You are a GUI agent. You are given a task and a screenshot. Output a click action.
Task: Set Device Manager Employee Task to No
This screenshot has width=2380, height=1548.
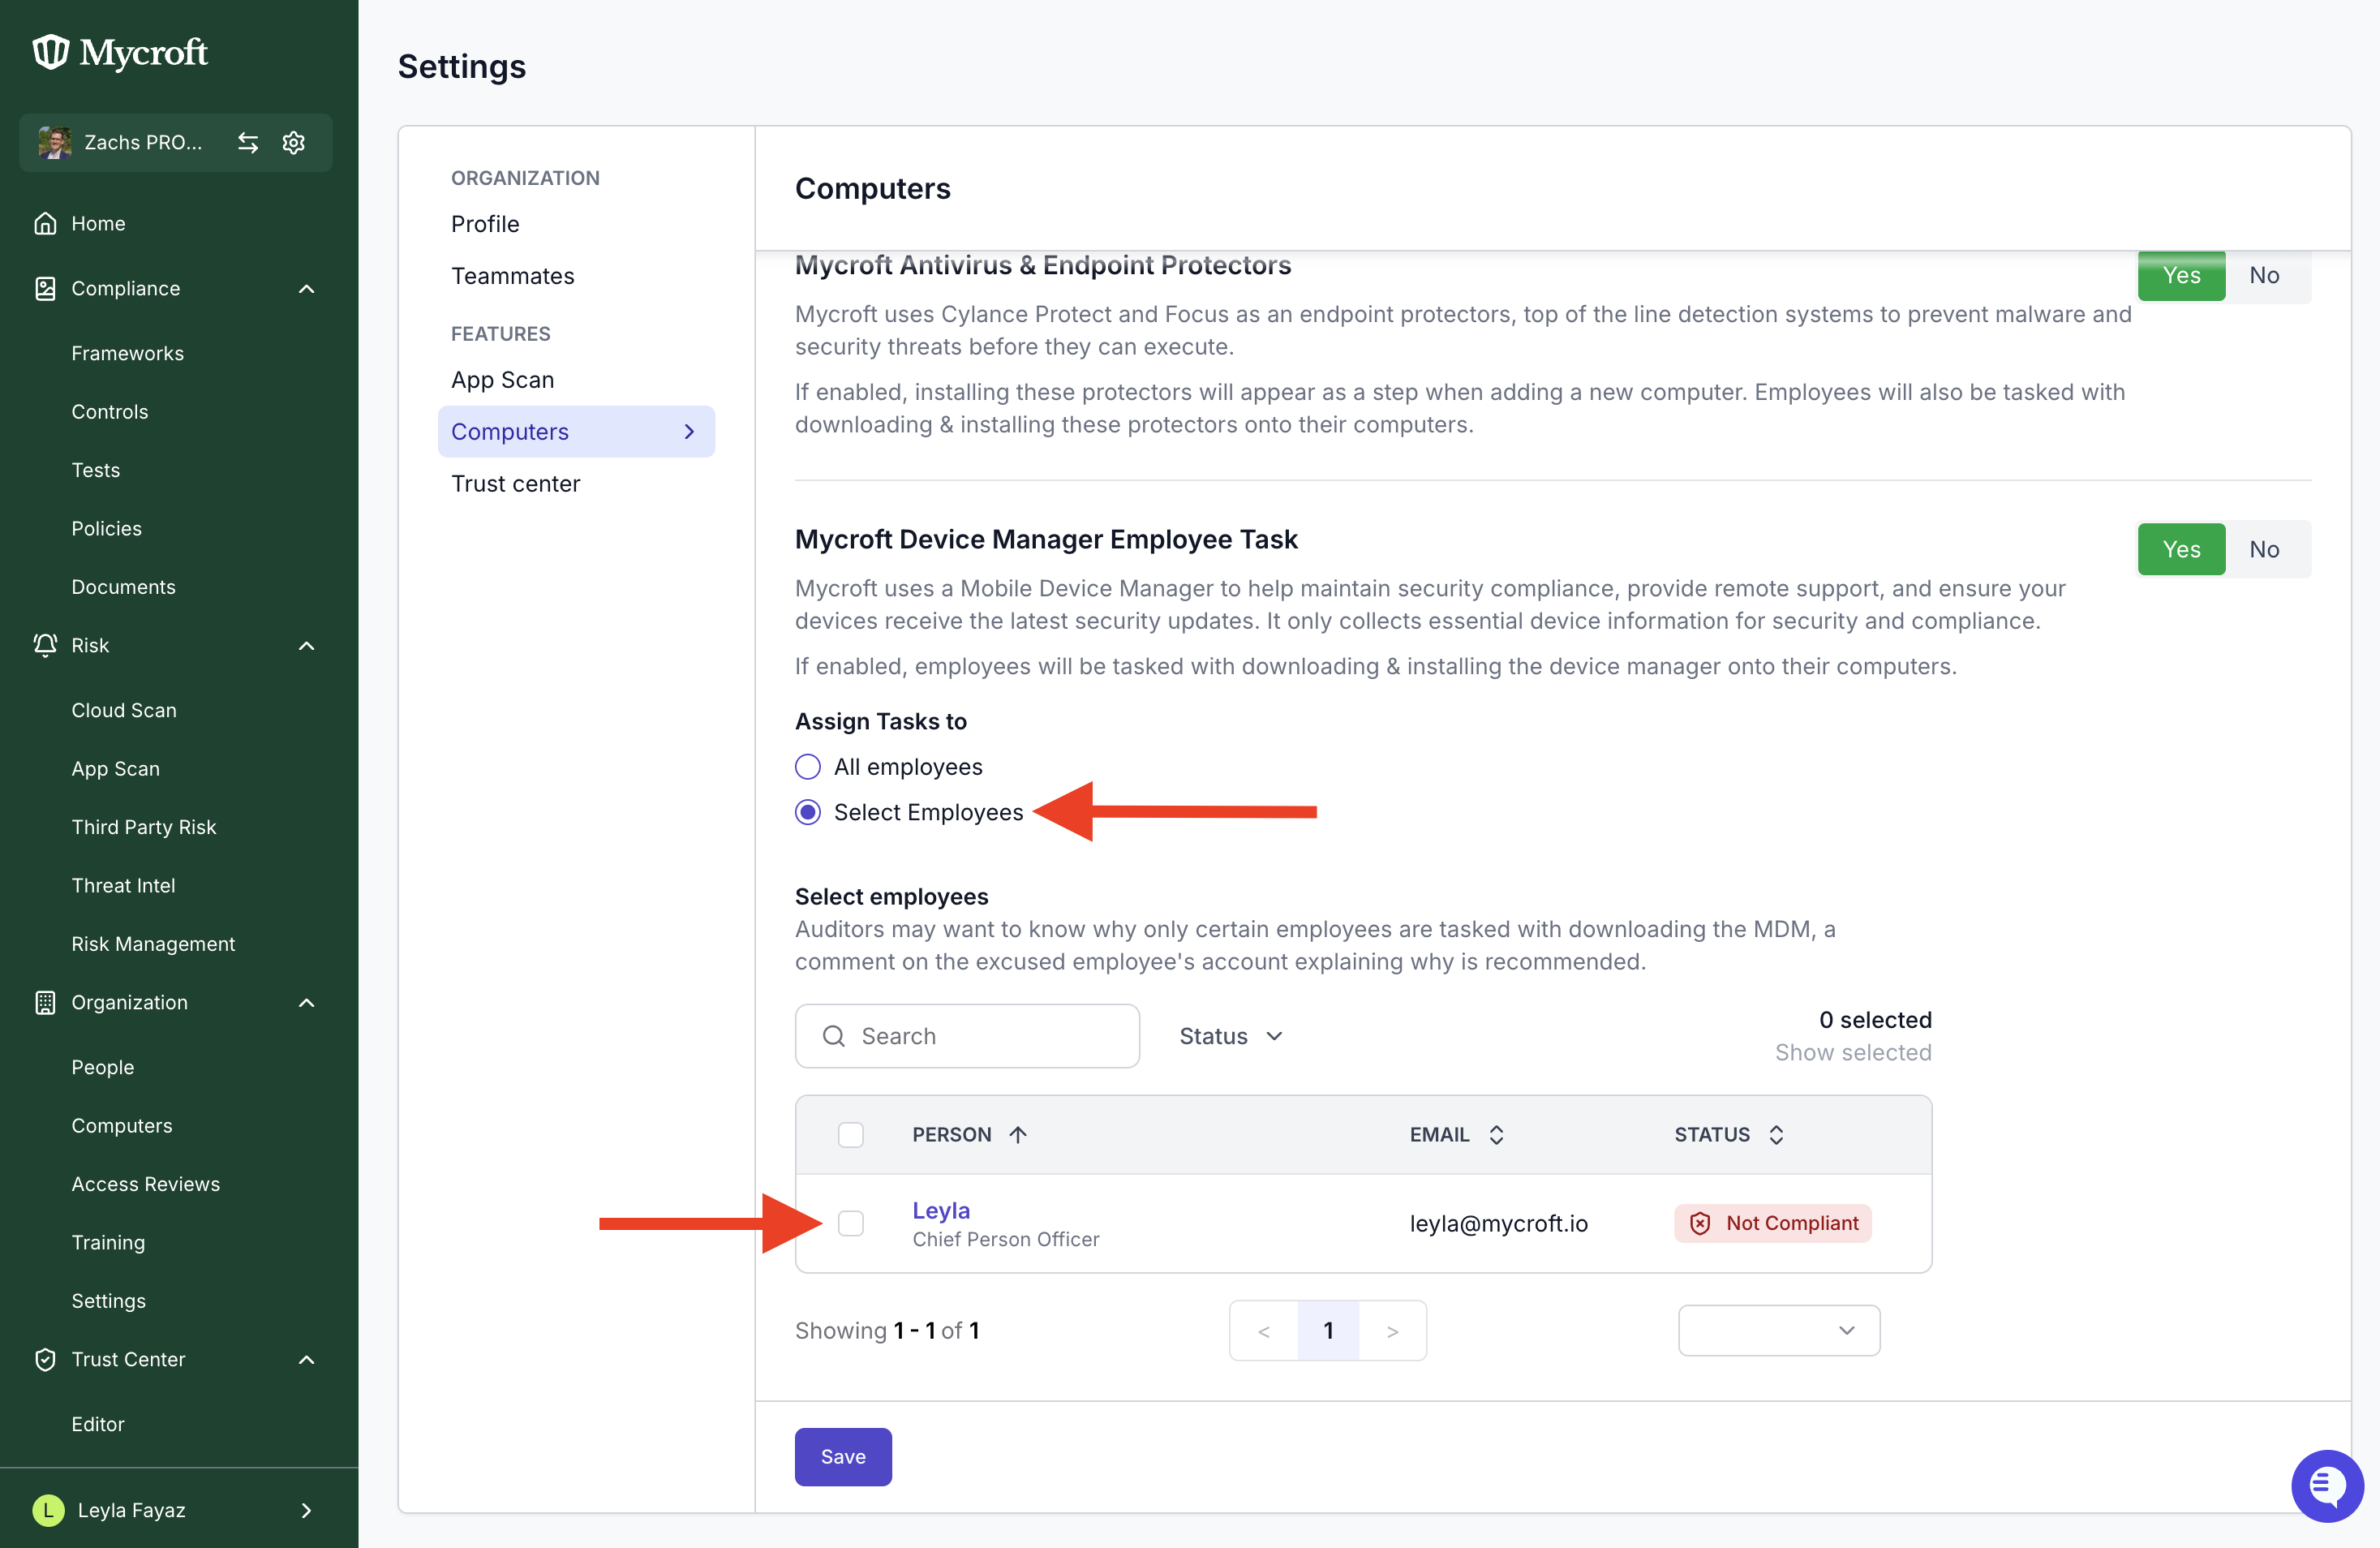pyautogui.click(x=2264, y=549)
